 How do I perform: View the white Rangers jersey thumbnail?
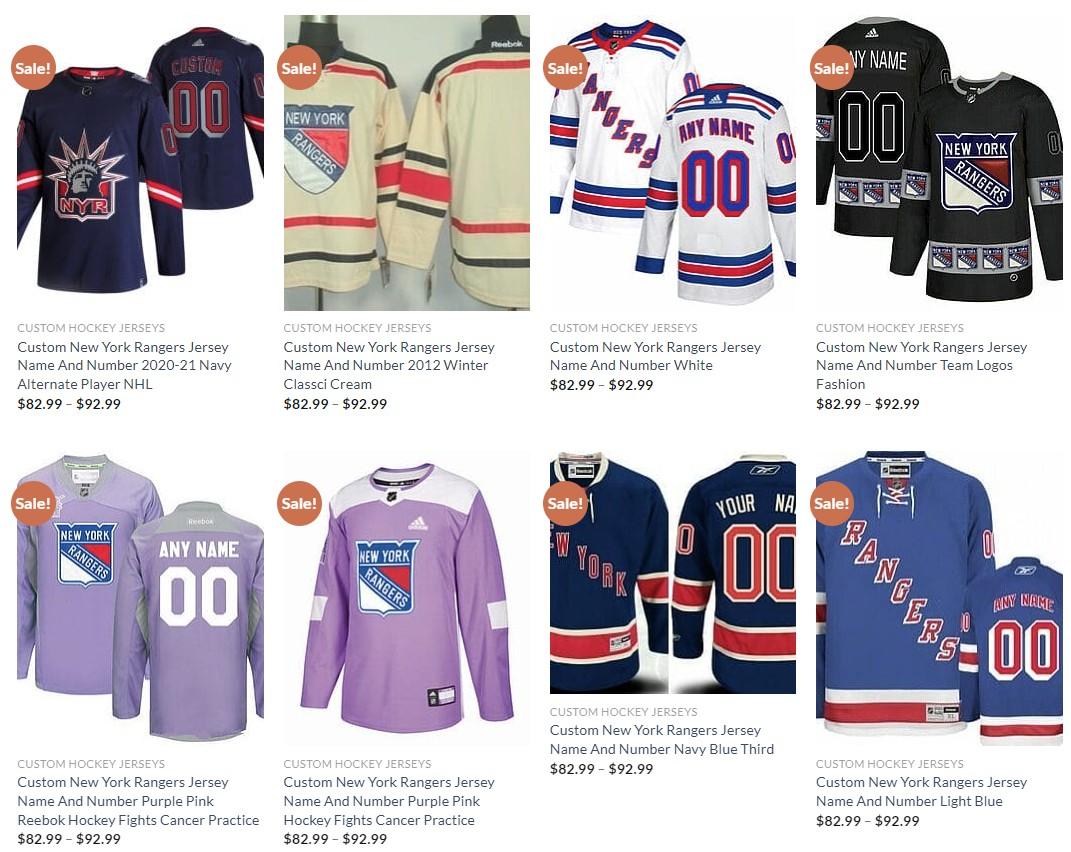(673, 163)
